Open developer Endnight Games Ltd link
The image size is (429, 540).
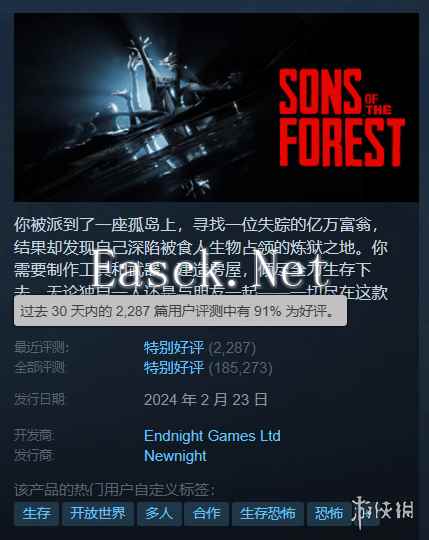[212, 436]
